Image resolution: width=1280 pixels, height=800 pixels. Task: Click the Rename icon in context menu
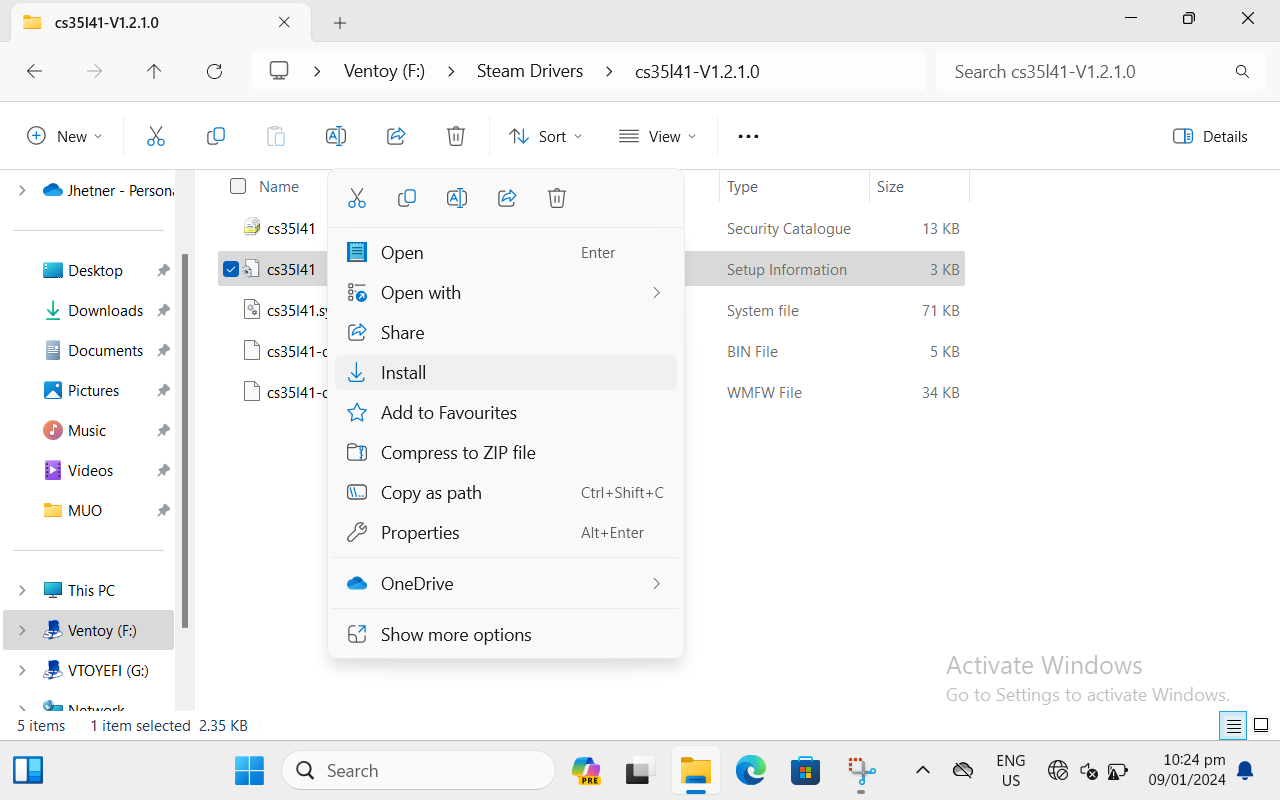457,198
